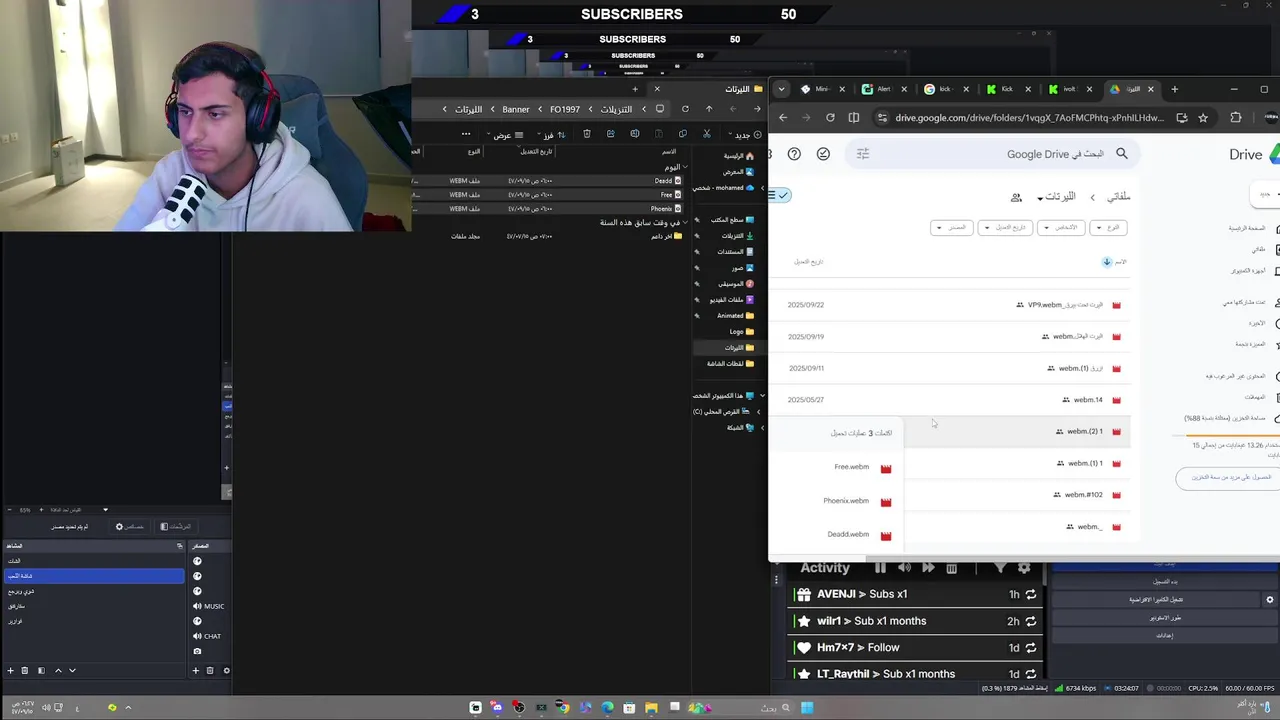Open the Activity feed filter funnel

coord(1000,567)
